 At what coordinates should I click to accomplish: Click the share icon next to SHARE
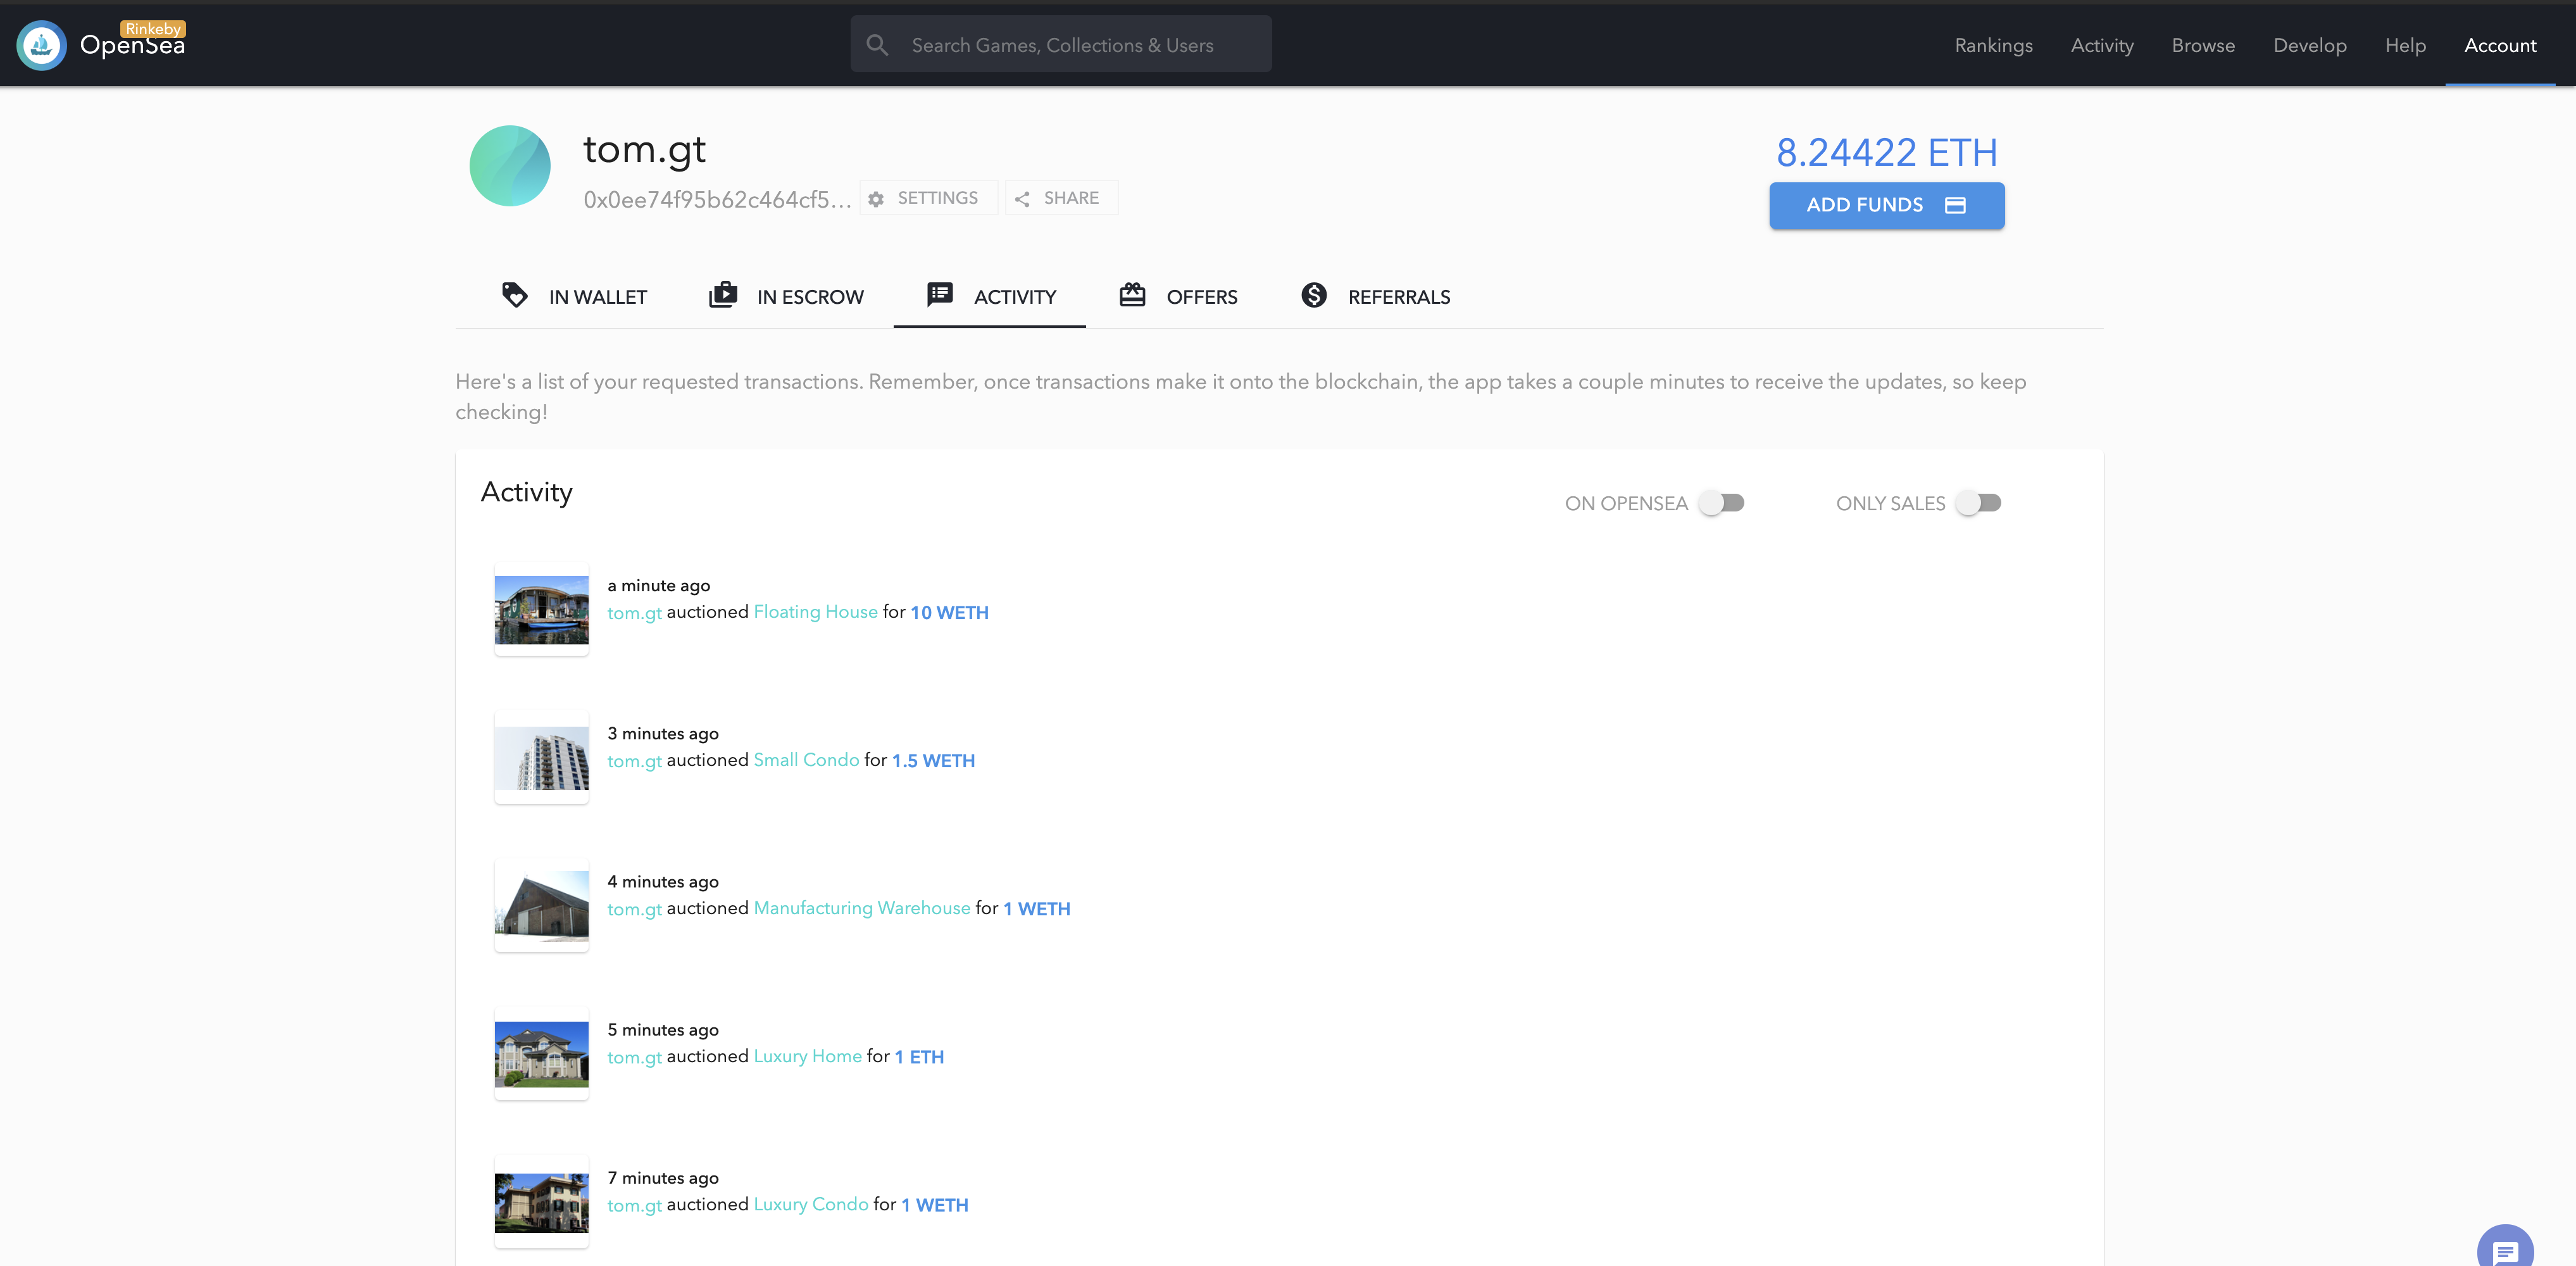[1022, 199]
